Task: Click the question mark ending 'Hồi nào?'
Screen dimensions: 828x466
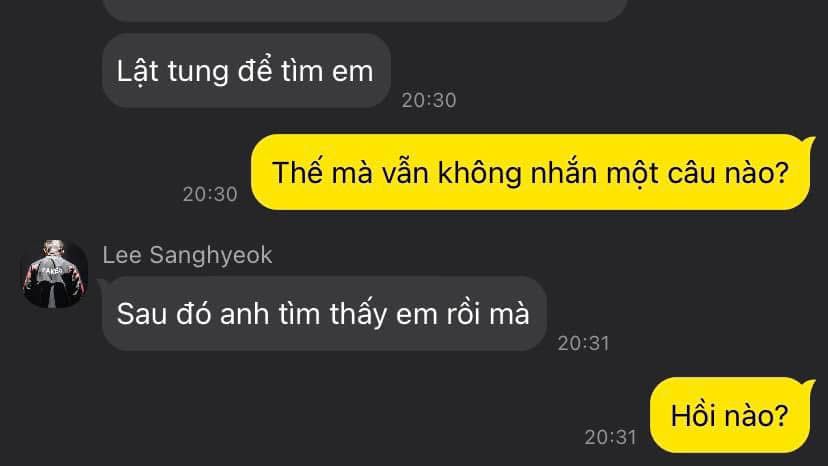Action: (782, 416)
